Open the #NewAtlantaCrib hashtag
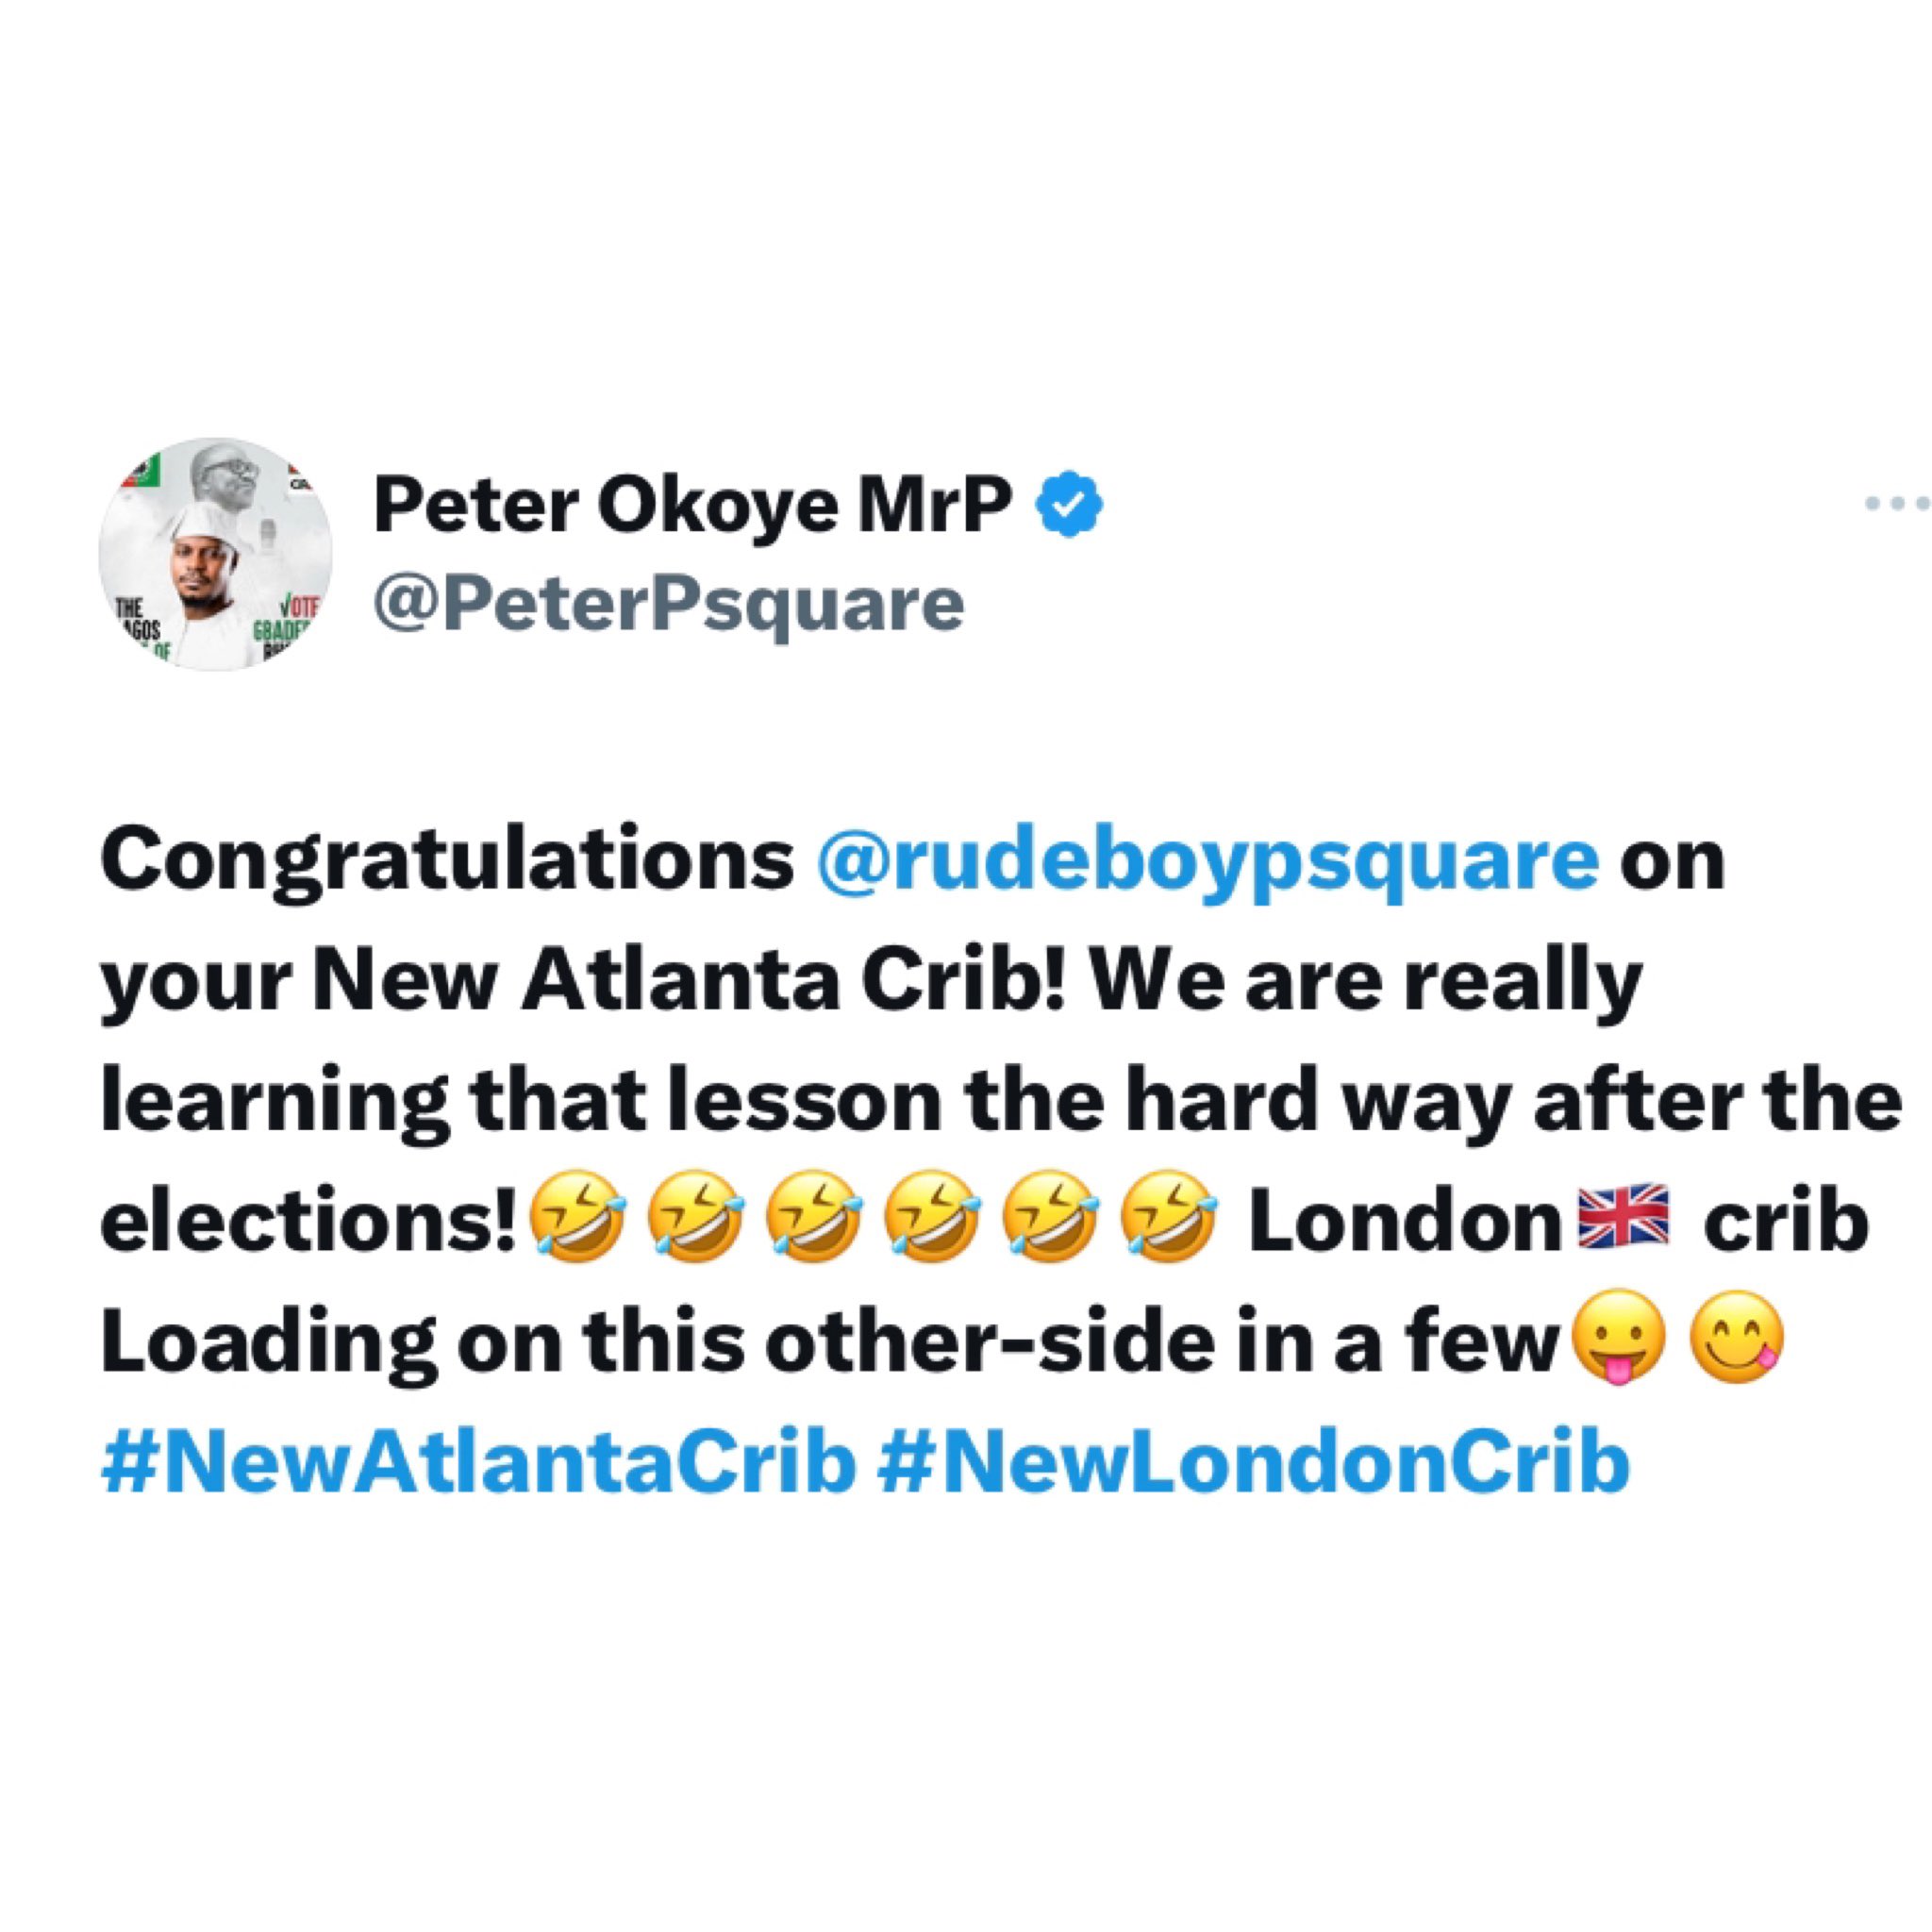Viewport: 1932px width, 1932px height. (x=478, y=1463)
